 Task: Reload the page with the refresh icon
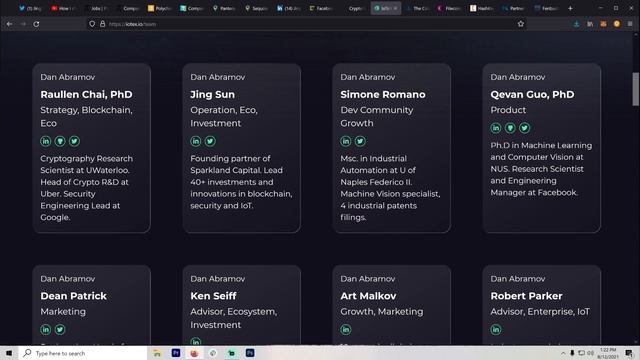pos(36,24)
